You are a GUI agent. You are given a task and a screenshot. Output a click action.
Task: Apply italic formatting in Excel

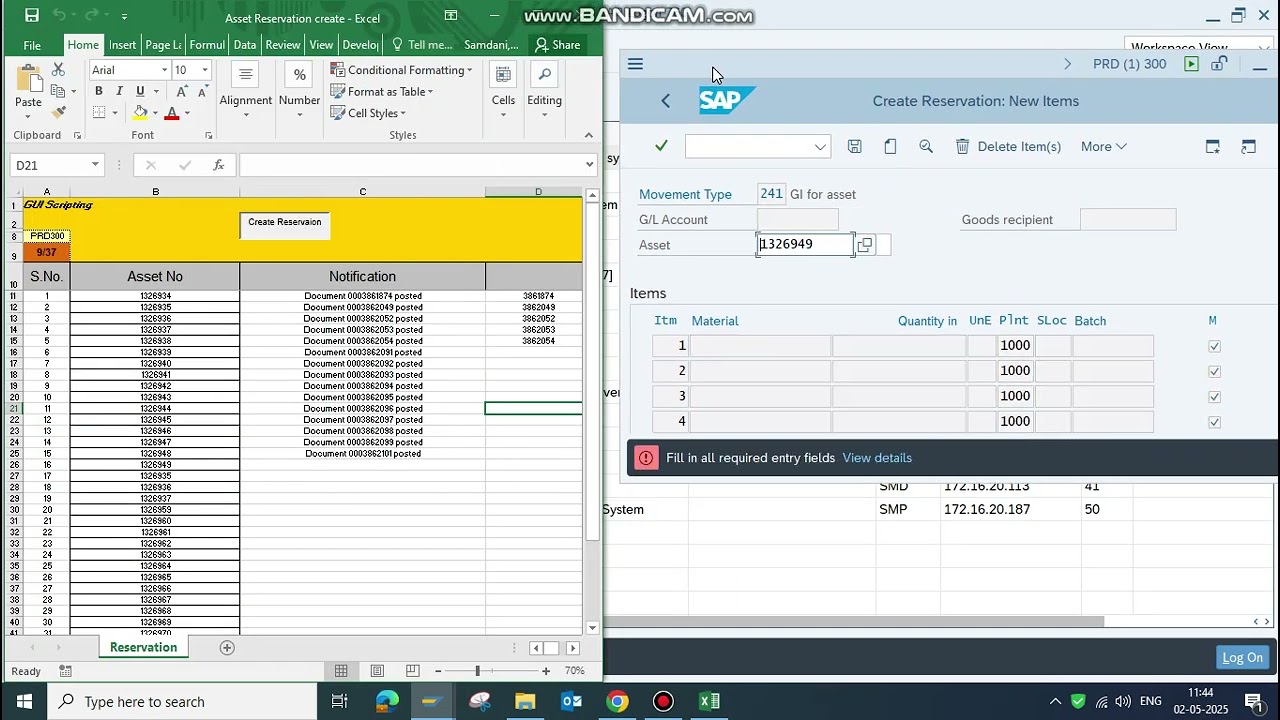pyautogui.click(x=119, y=91)
